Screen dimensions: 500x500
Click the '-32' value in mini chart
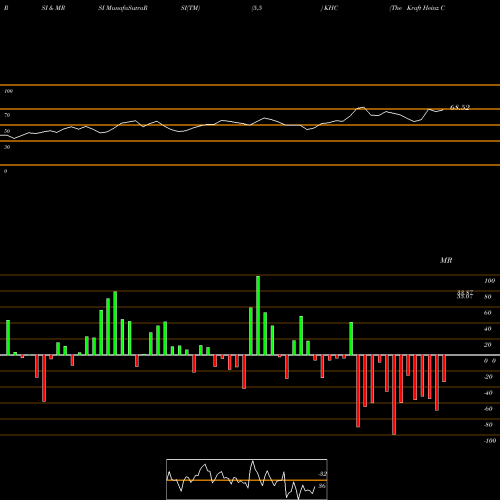pyautogui.click(x=322, y=473)
